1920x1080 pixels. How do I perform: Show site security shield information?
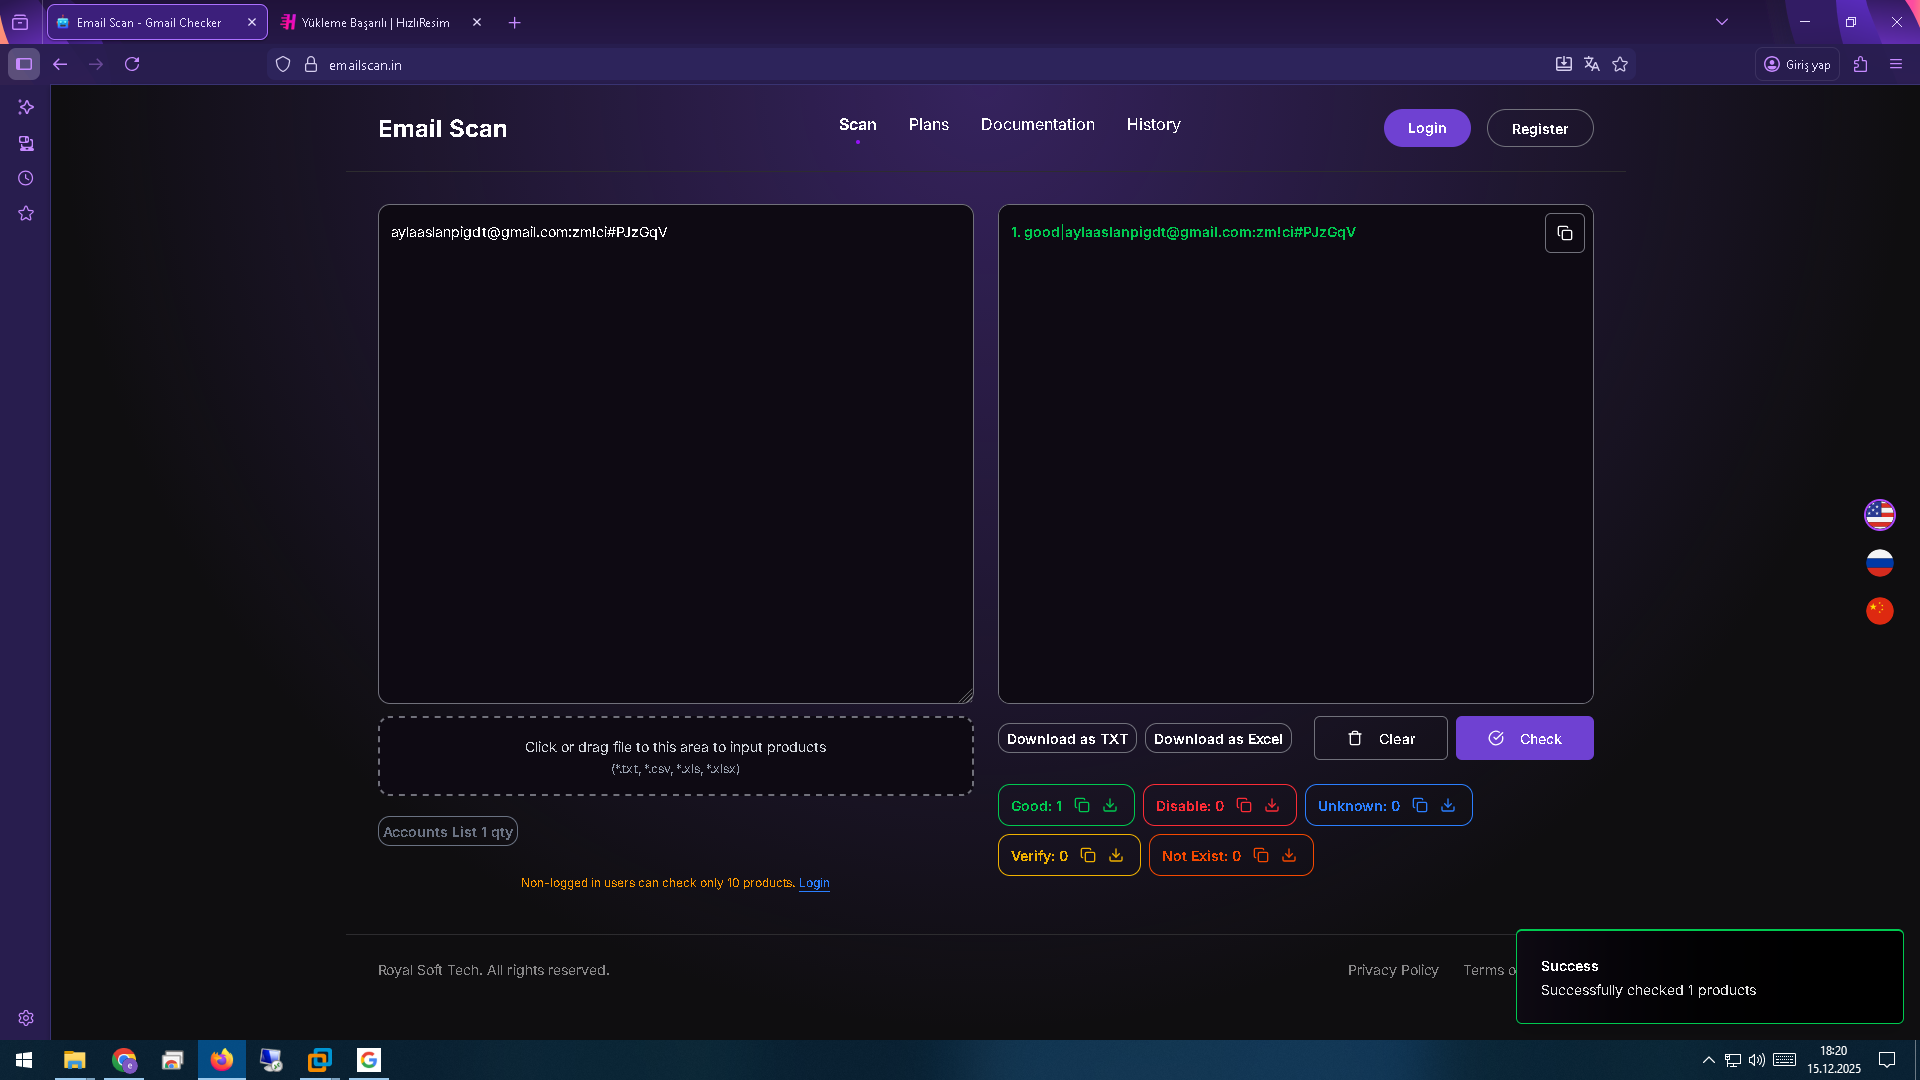(283, 64)
